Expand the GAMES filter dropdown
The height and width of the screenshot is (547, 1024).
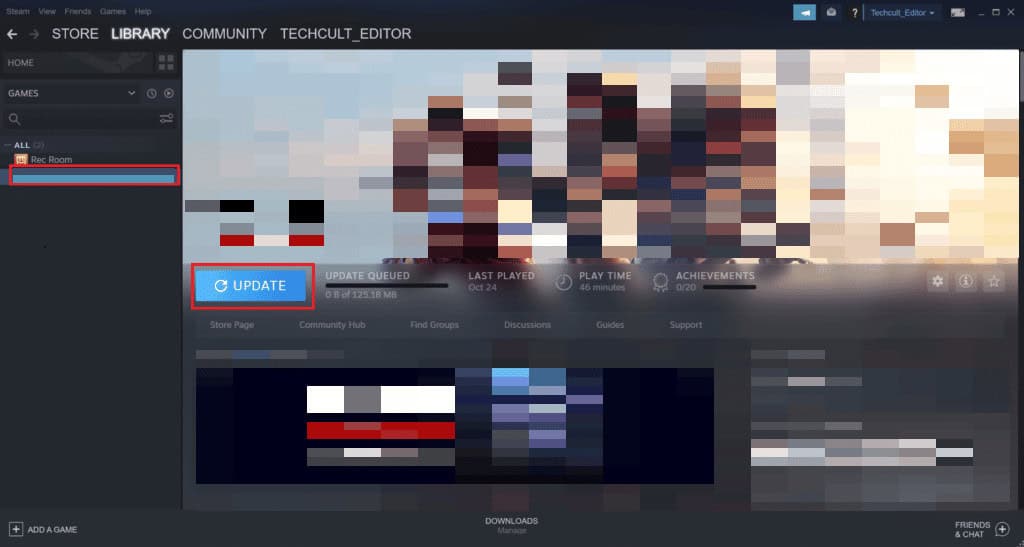coord(72,93)
